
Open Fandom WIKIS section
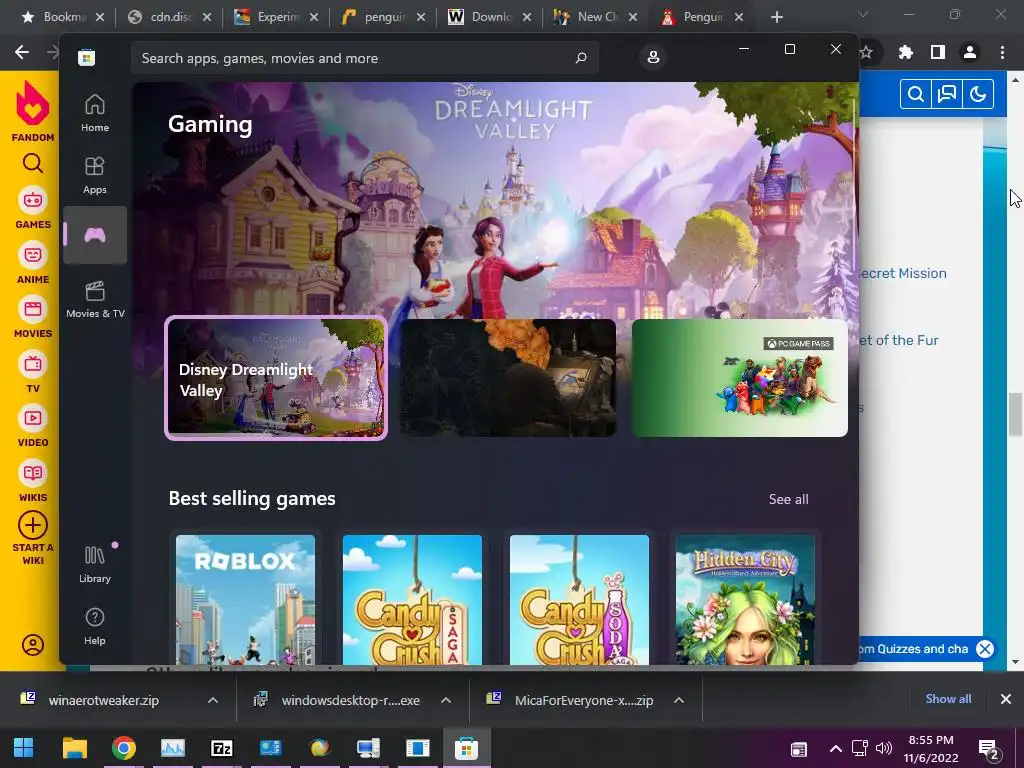click(33, 481)
